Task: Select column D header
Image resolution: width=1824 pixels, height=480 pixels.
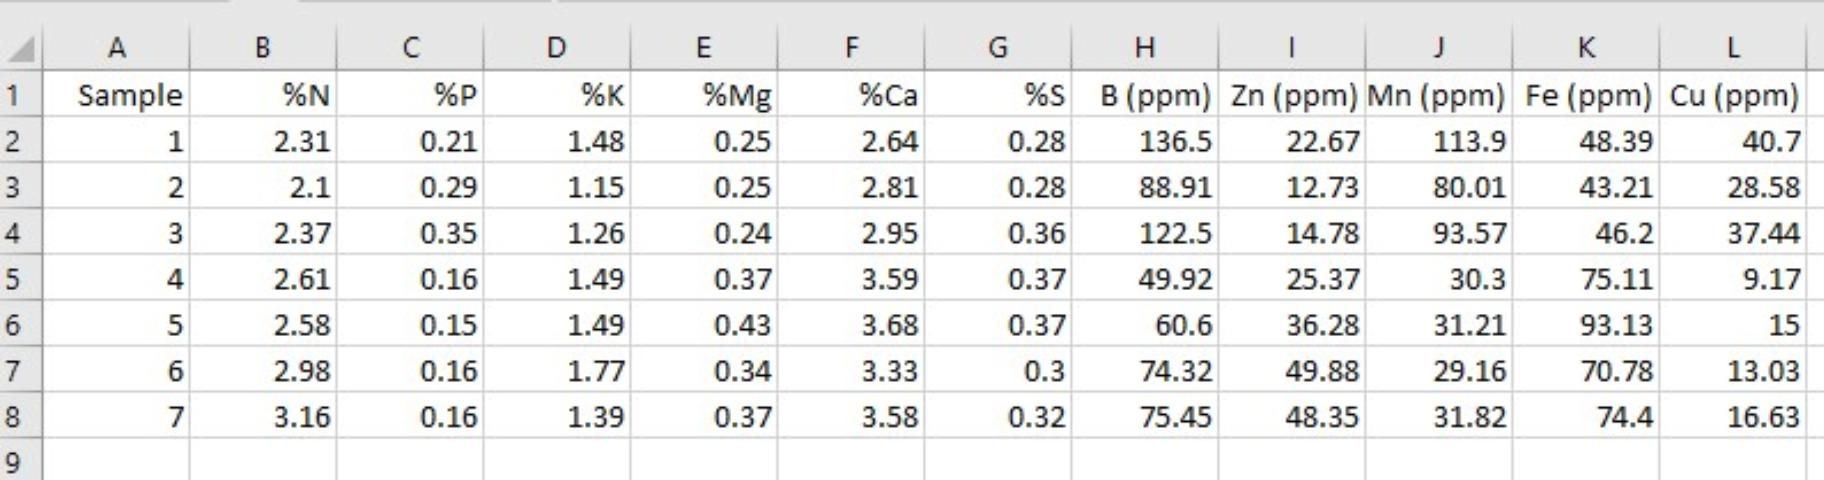Action: [x=557, y=47]
